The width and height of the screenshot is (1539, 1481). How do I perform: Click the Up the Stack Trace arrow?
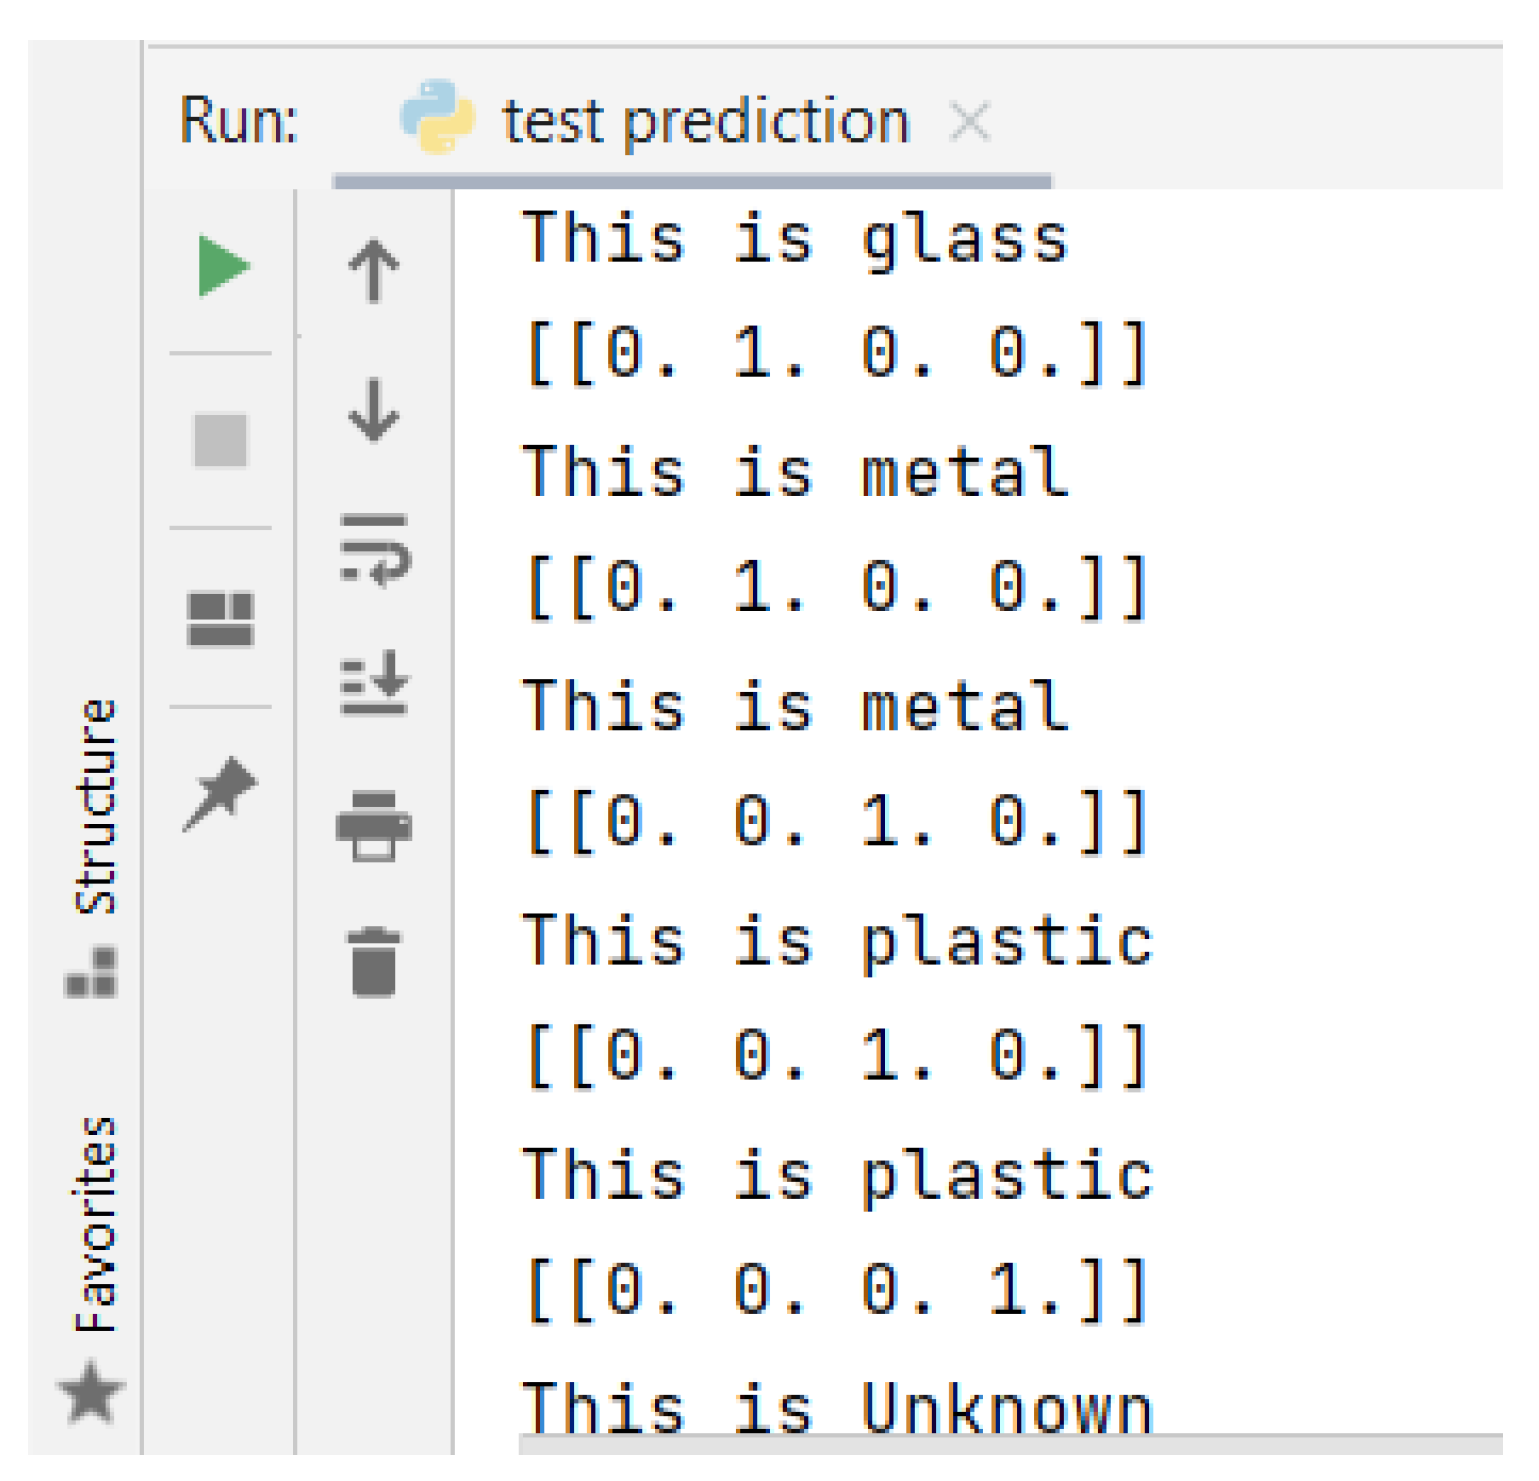click(x=374, y=270)
